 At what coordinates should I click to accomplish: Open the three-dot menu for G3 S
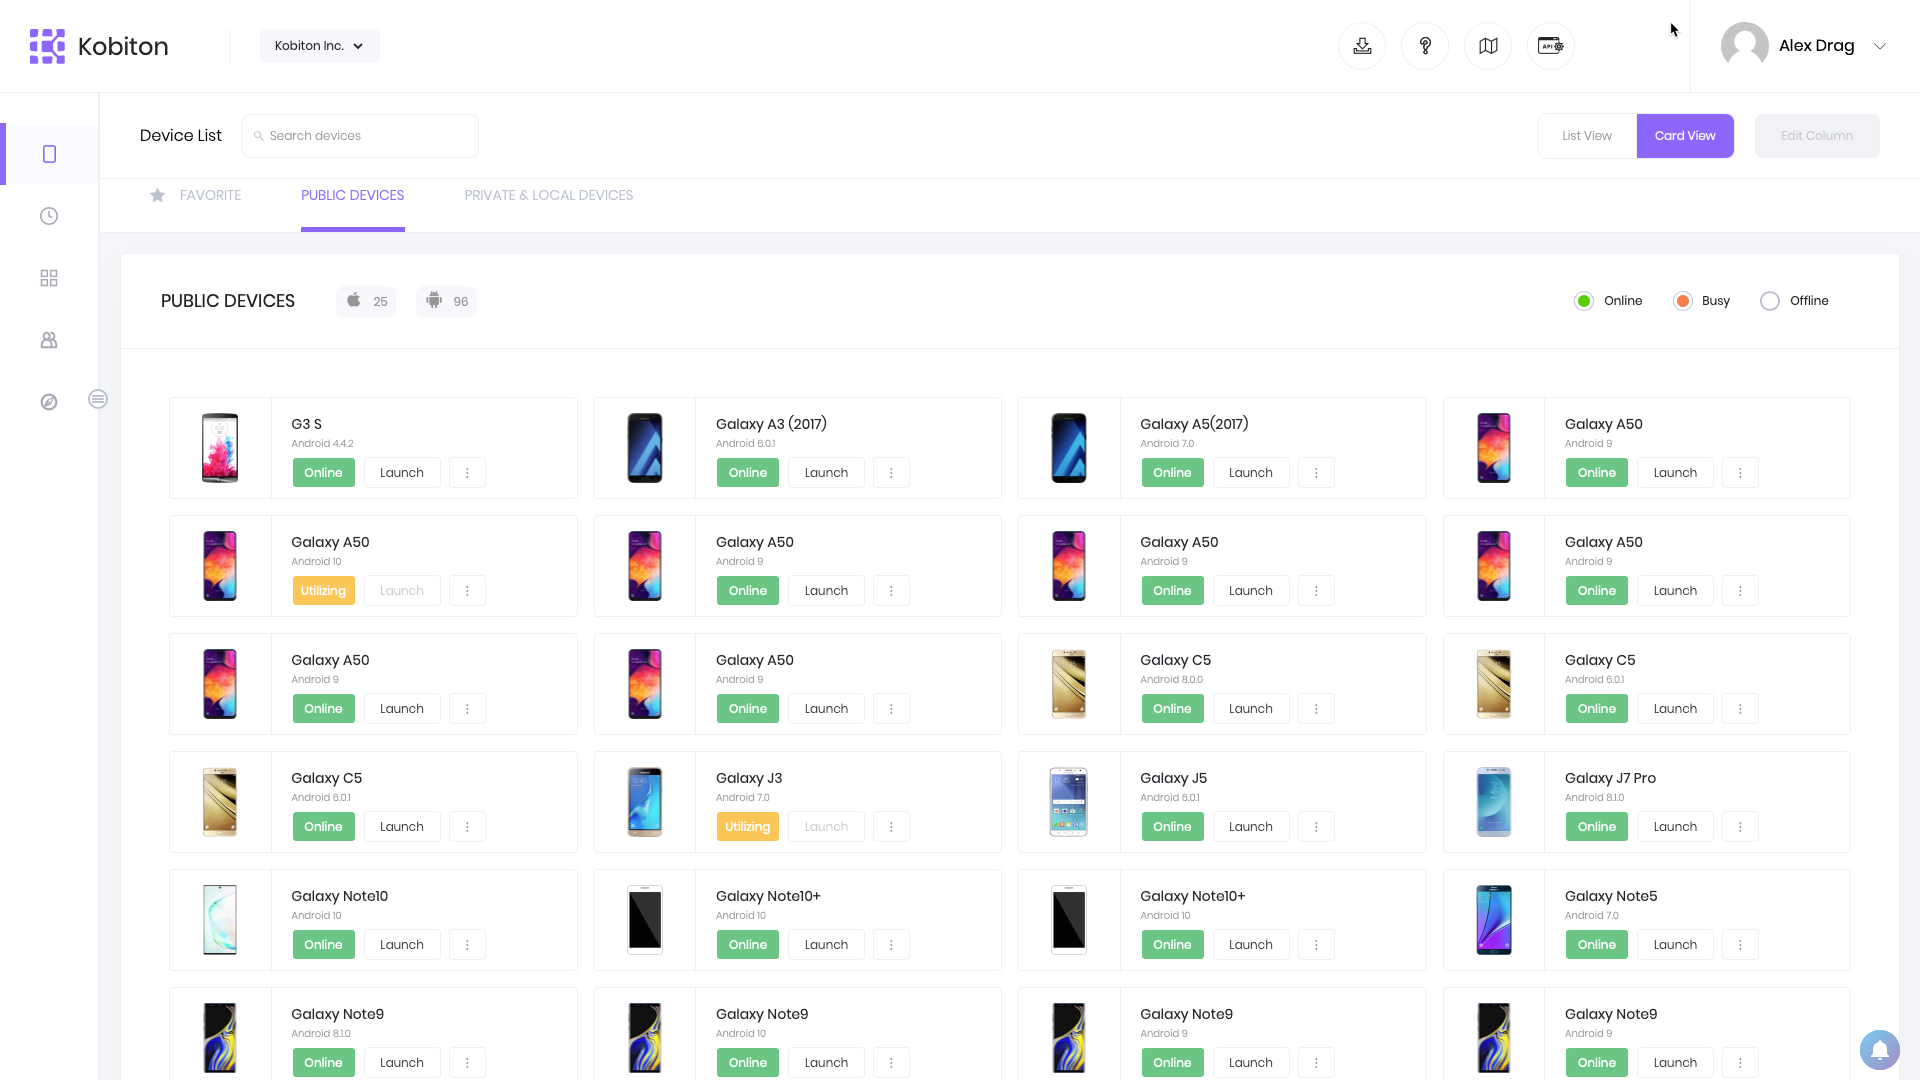point(467,472)
